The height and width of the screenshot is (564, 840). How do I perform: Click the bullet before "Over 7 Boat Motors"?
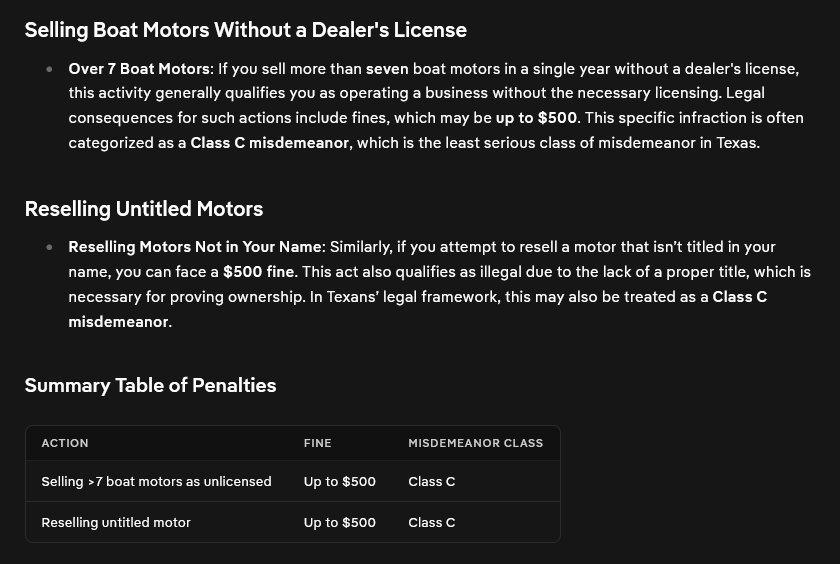(x=49, y=70)
